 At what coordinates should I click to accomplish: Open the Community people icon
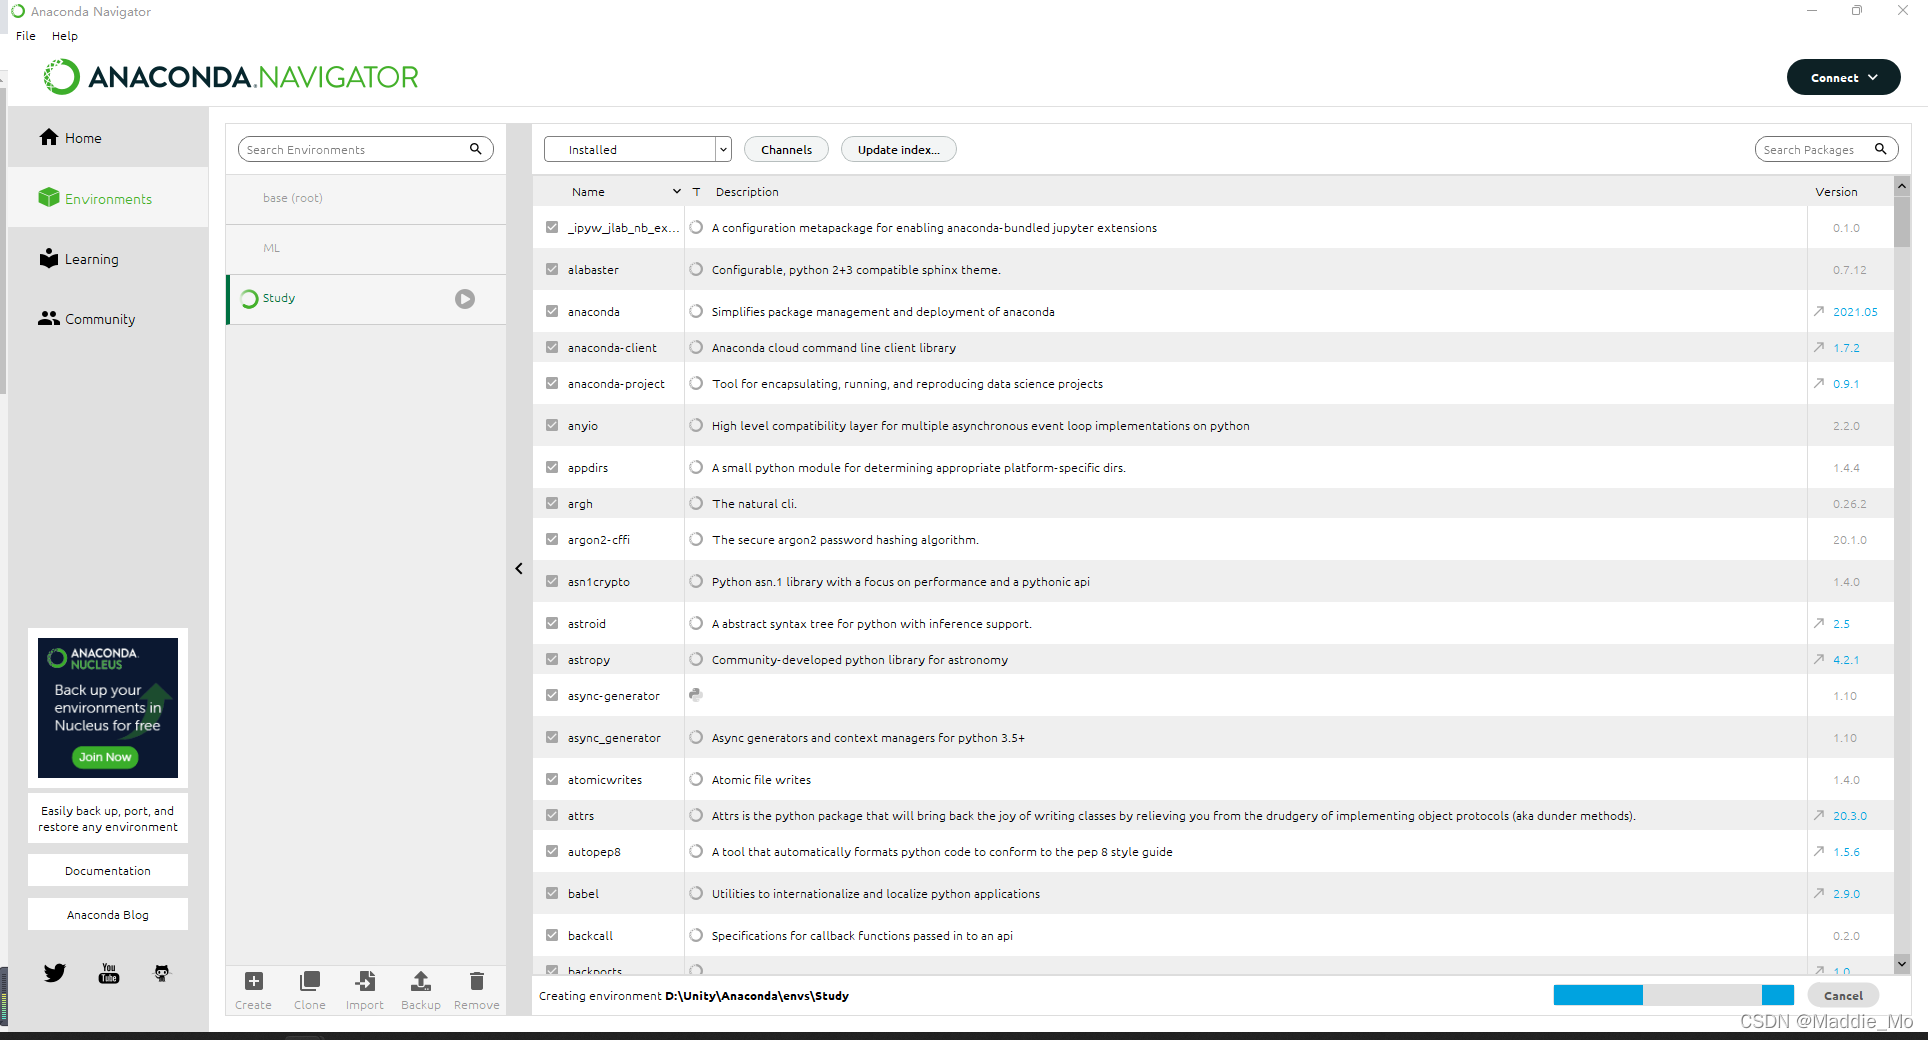click(x=49, y=318)
